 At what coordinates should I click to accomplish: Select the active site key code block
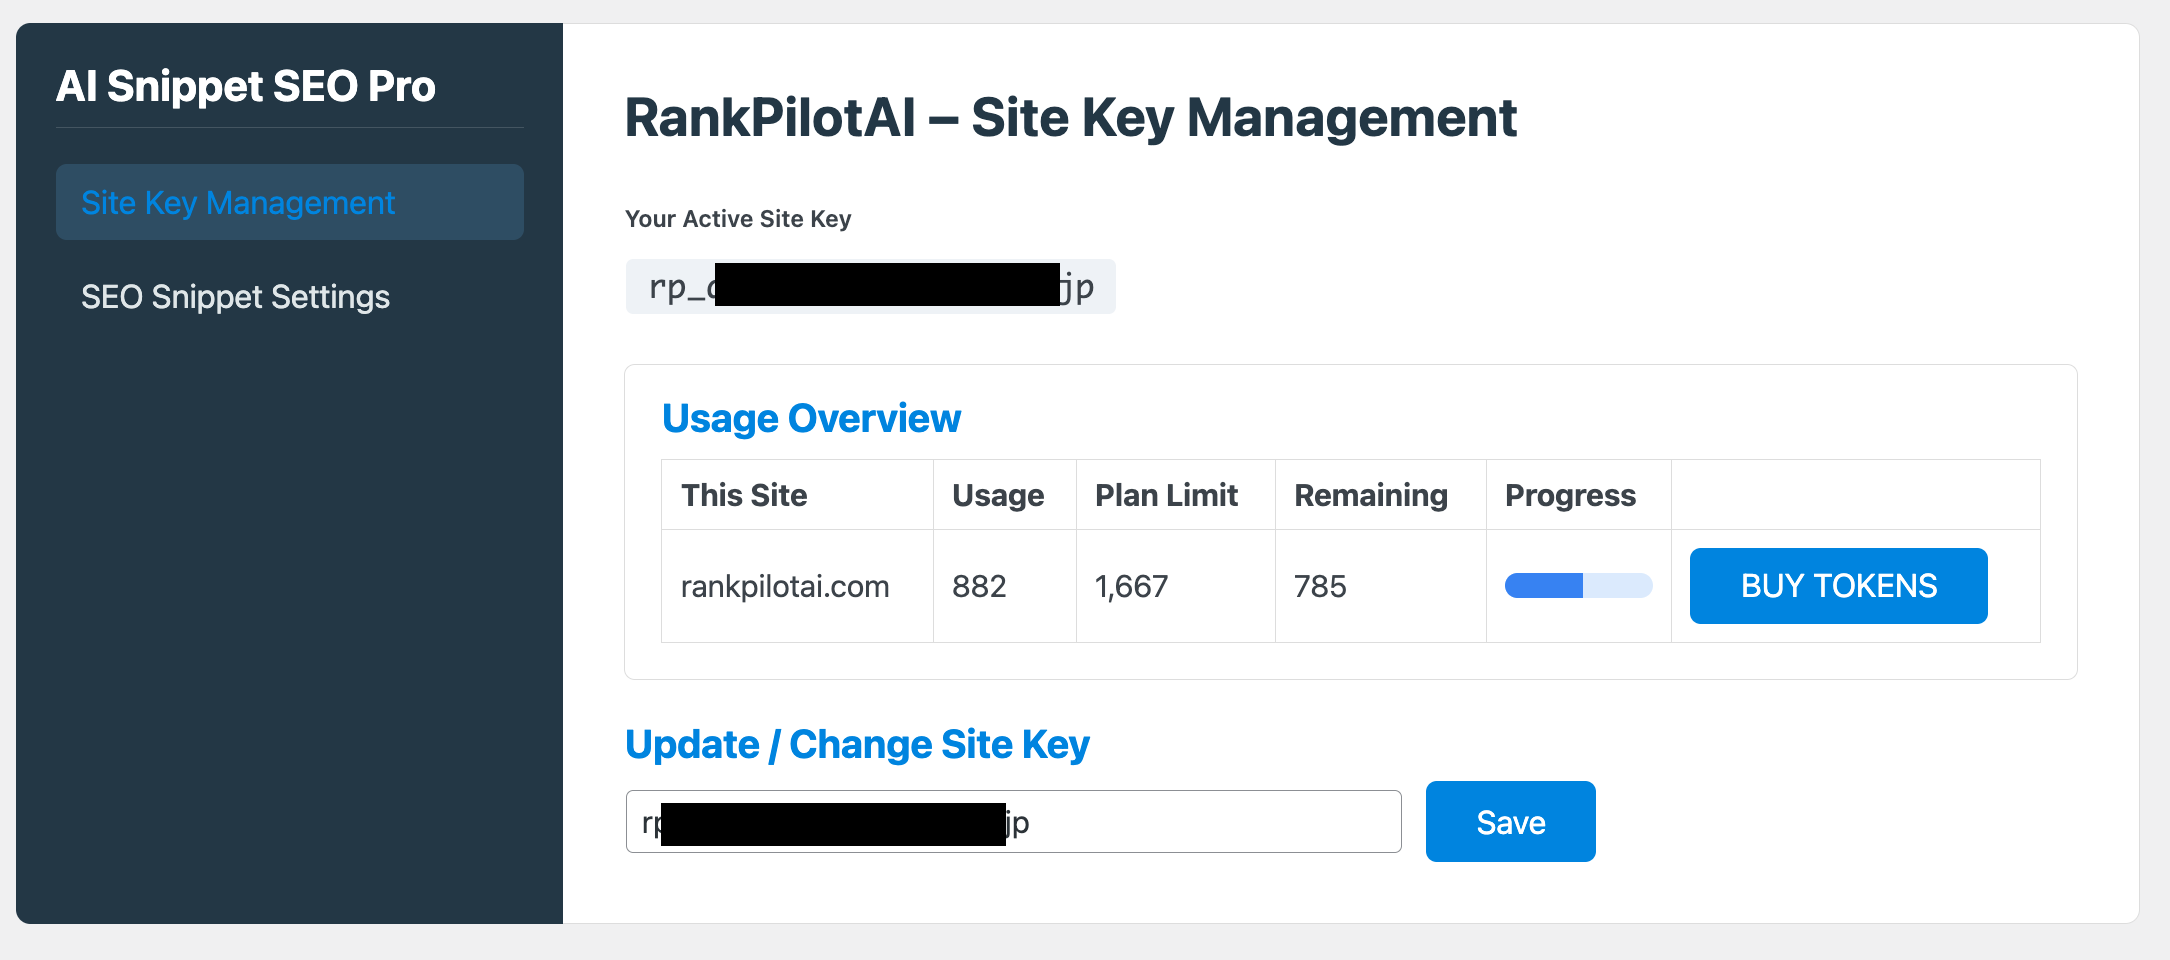coord(869,286)
